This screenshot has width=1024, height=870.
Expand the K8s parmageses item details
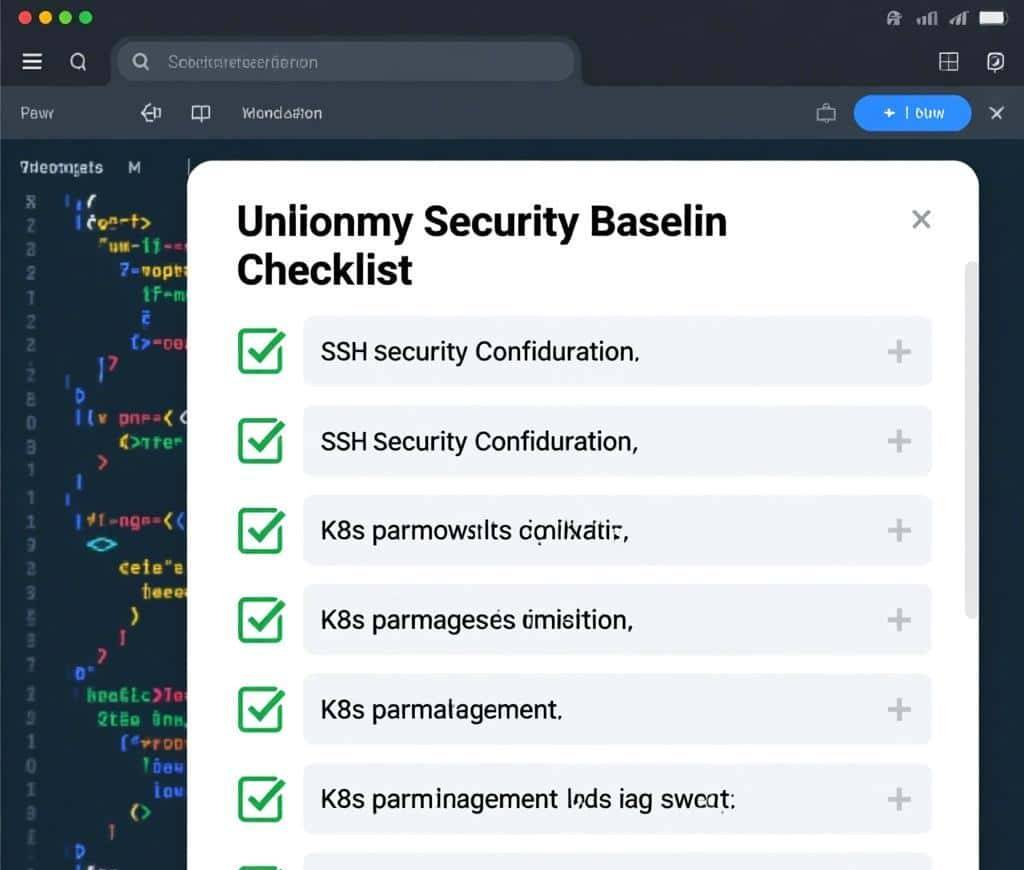tap(899, 620)
